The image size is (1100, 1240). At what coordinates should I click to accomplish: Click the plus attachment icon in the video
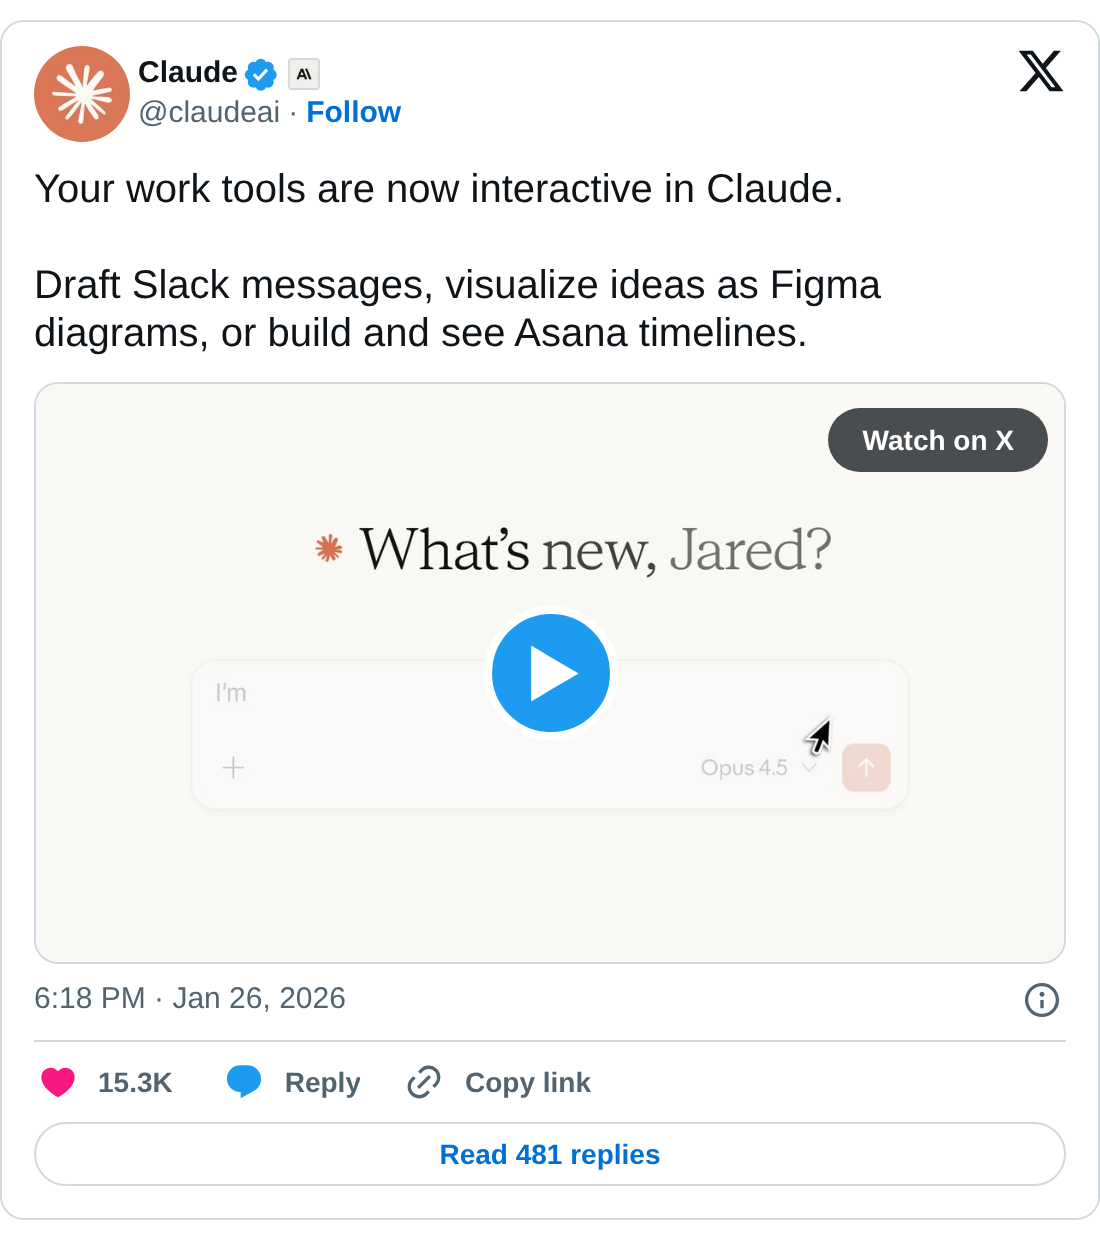click(x=233, y=768)
